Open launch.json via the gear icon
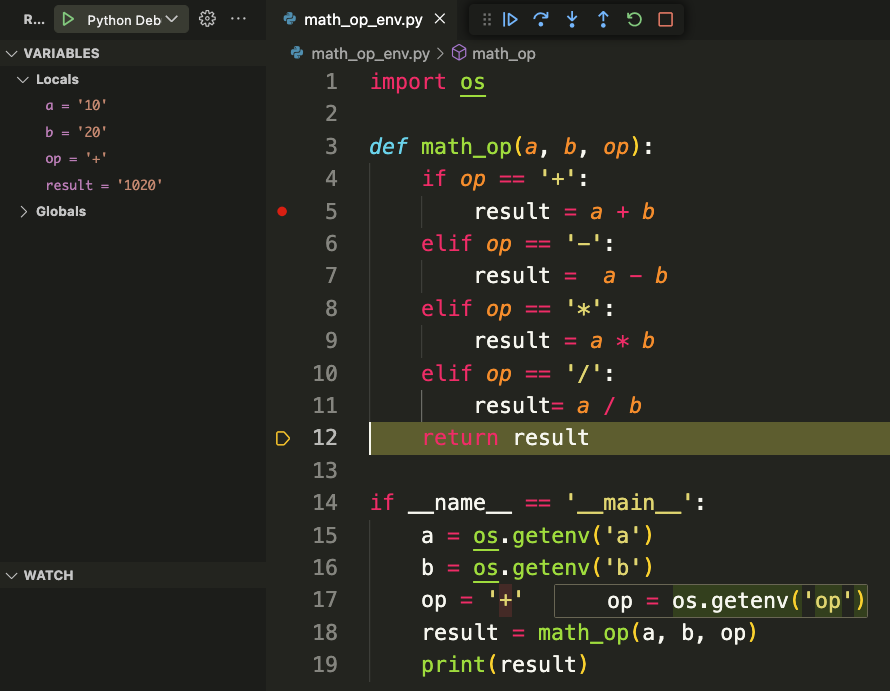The height and width of the screenshot is (691, 890). click(207, 19)
